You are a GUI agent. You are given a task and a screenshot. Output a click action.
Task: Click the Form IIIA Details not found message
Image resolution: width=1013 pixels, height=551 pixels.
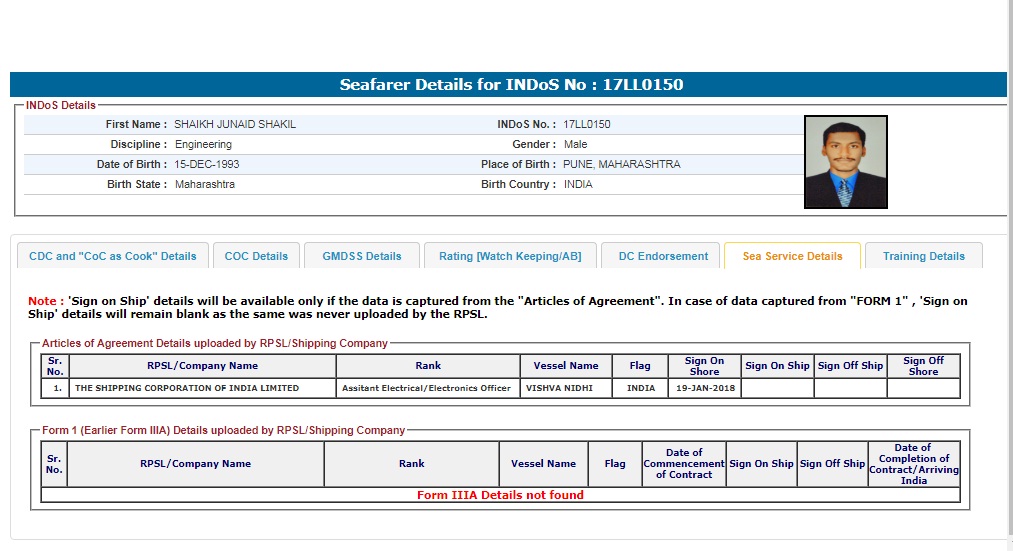pyautogui.click(x=500, y=495)
